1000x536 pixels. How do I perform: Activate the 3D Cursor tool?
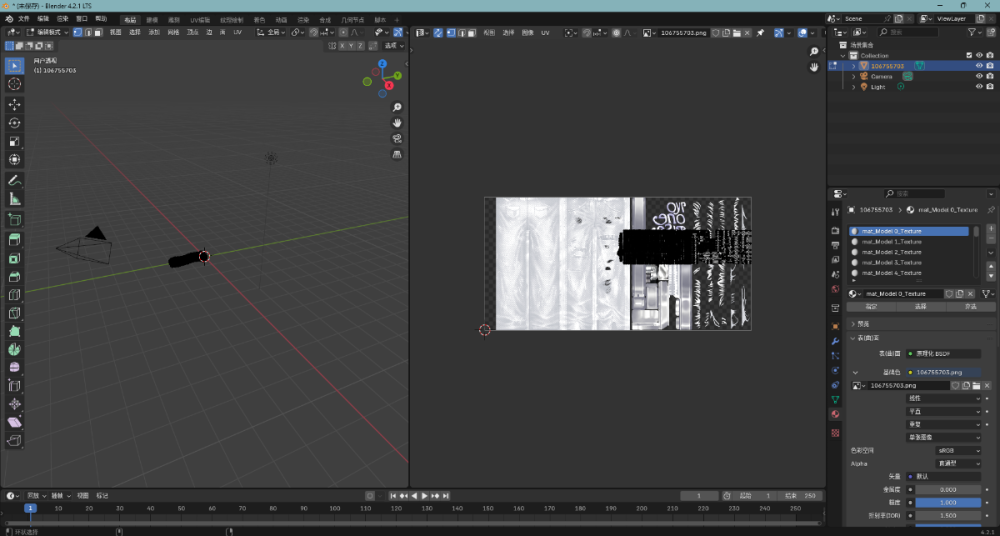pos(15,84)
